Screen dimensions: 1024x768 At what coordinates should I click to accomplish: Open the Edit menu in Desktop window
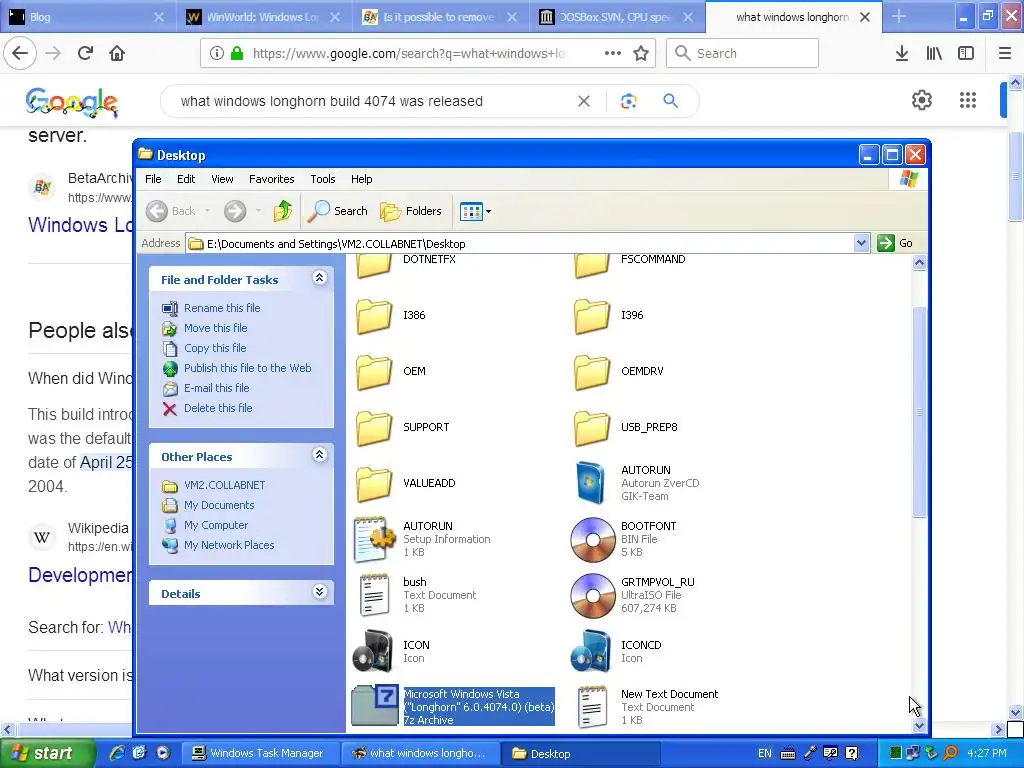(186, 179)
